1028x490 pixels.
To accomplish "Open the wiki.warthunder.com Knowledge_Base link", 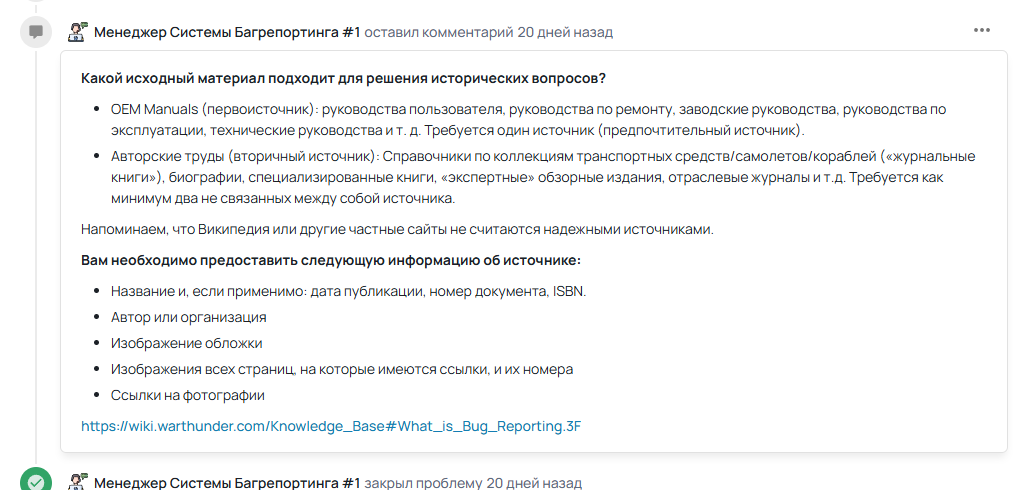I will 331,426.
